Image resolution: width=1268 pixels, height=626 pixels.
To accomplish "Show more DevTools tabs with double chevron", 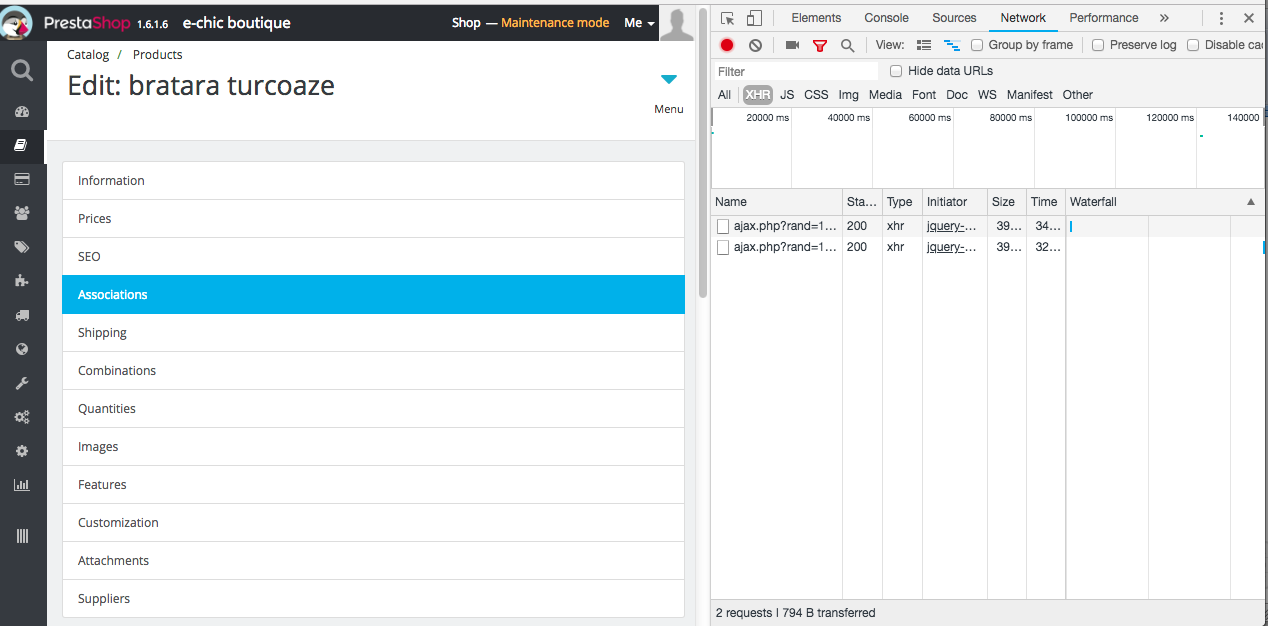I will [1164, 18].
